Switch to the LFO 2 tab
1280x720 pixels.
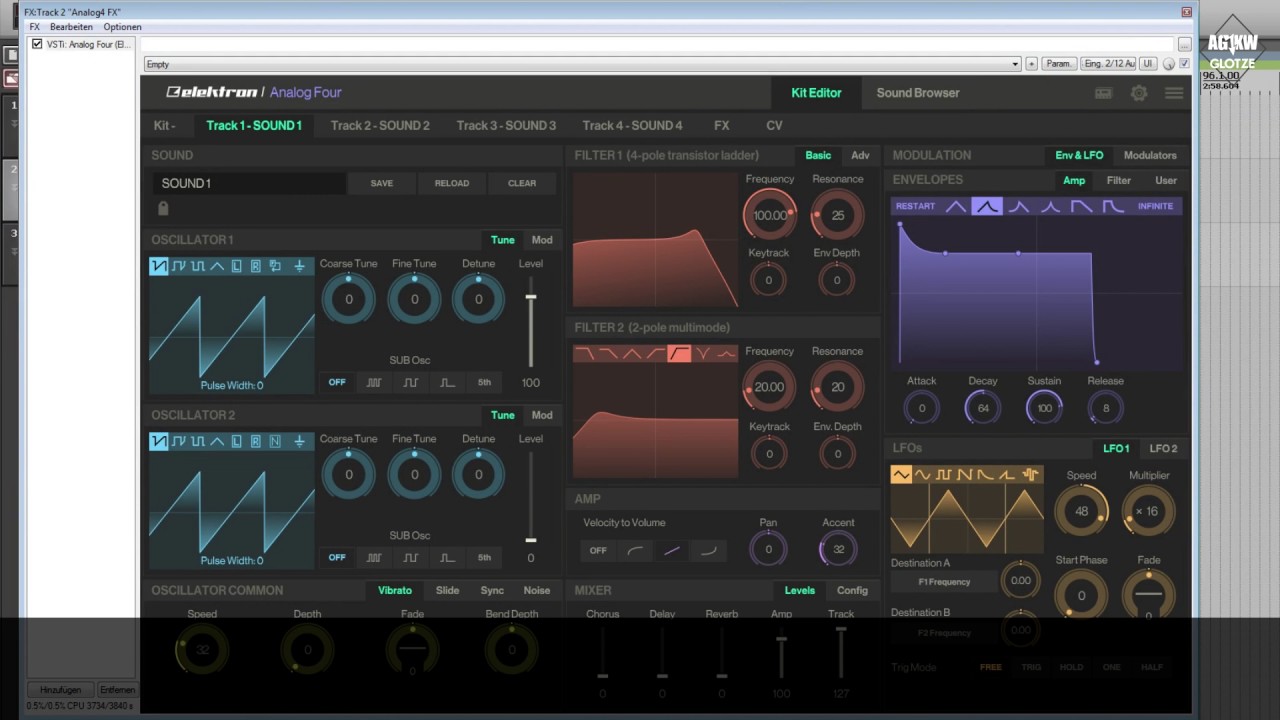(x=1163, y=448)
